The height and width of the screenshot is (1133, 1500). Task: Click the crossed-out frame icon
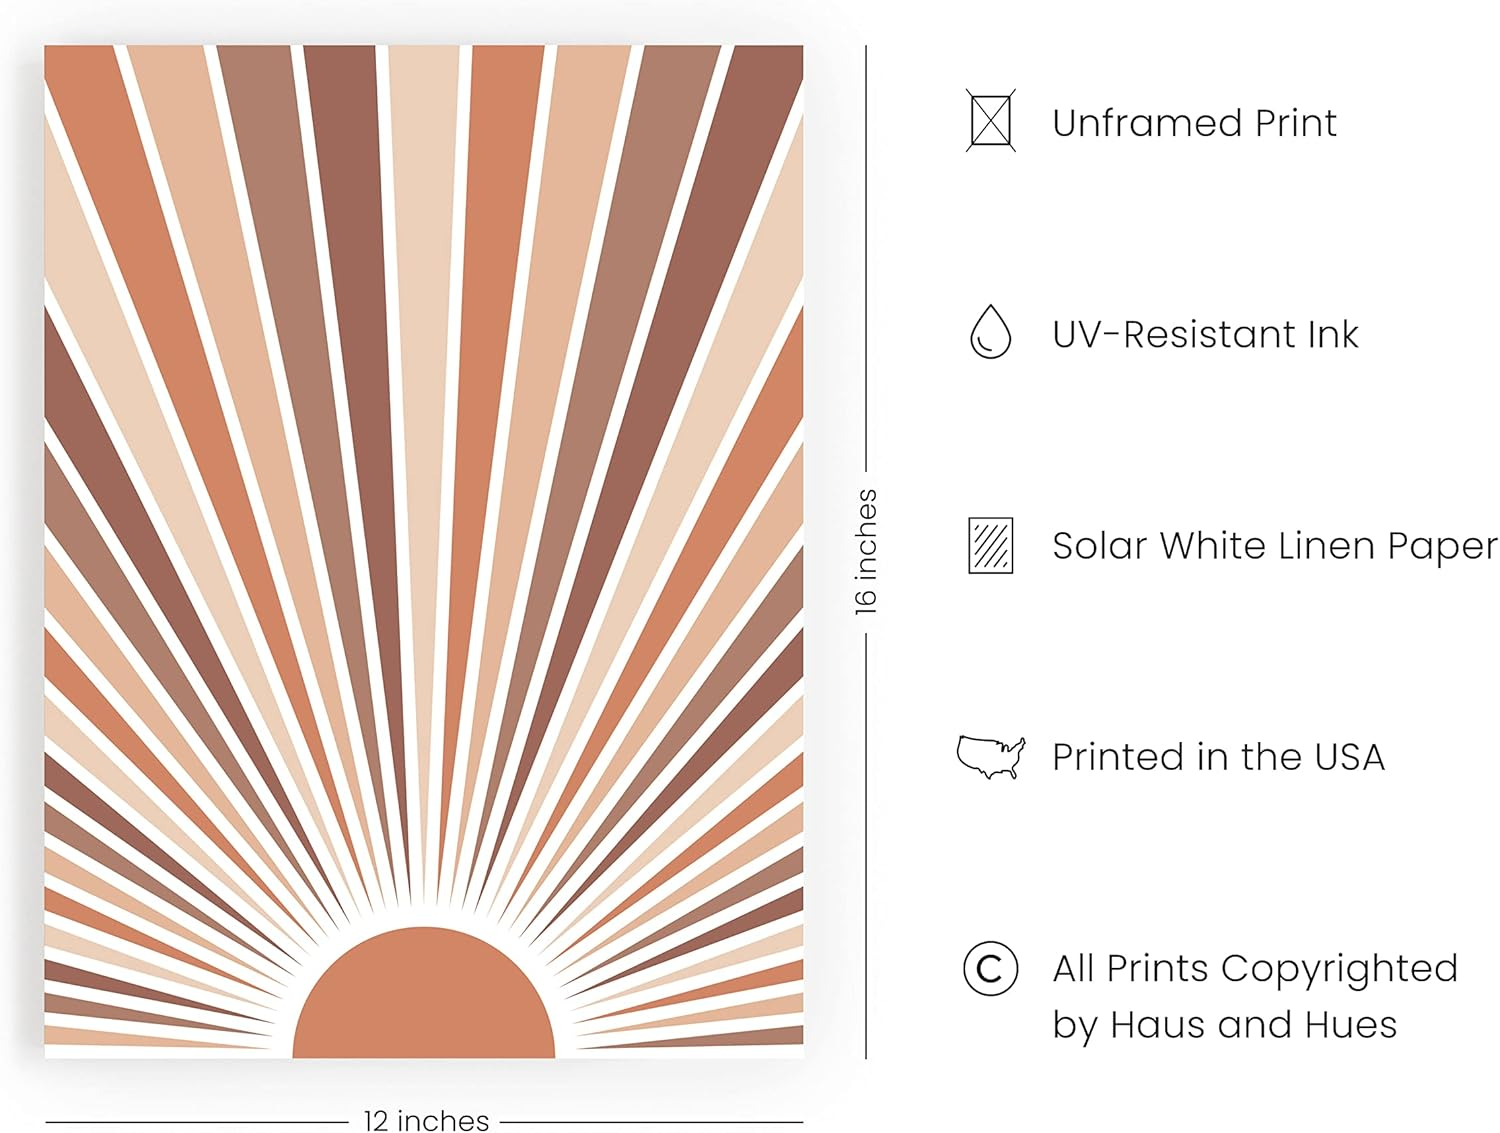[x=990, y=121]
